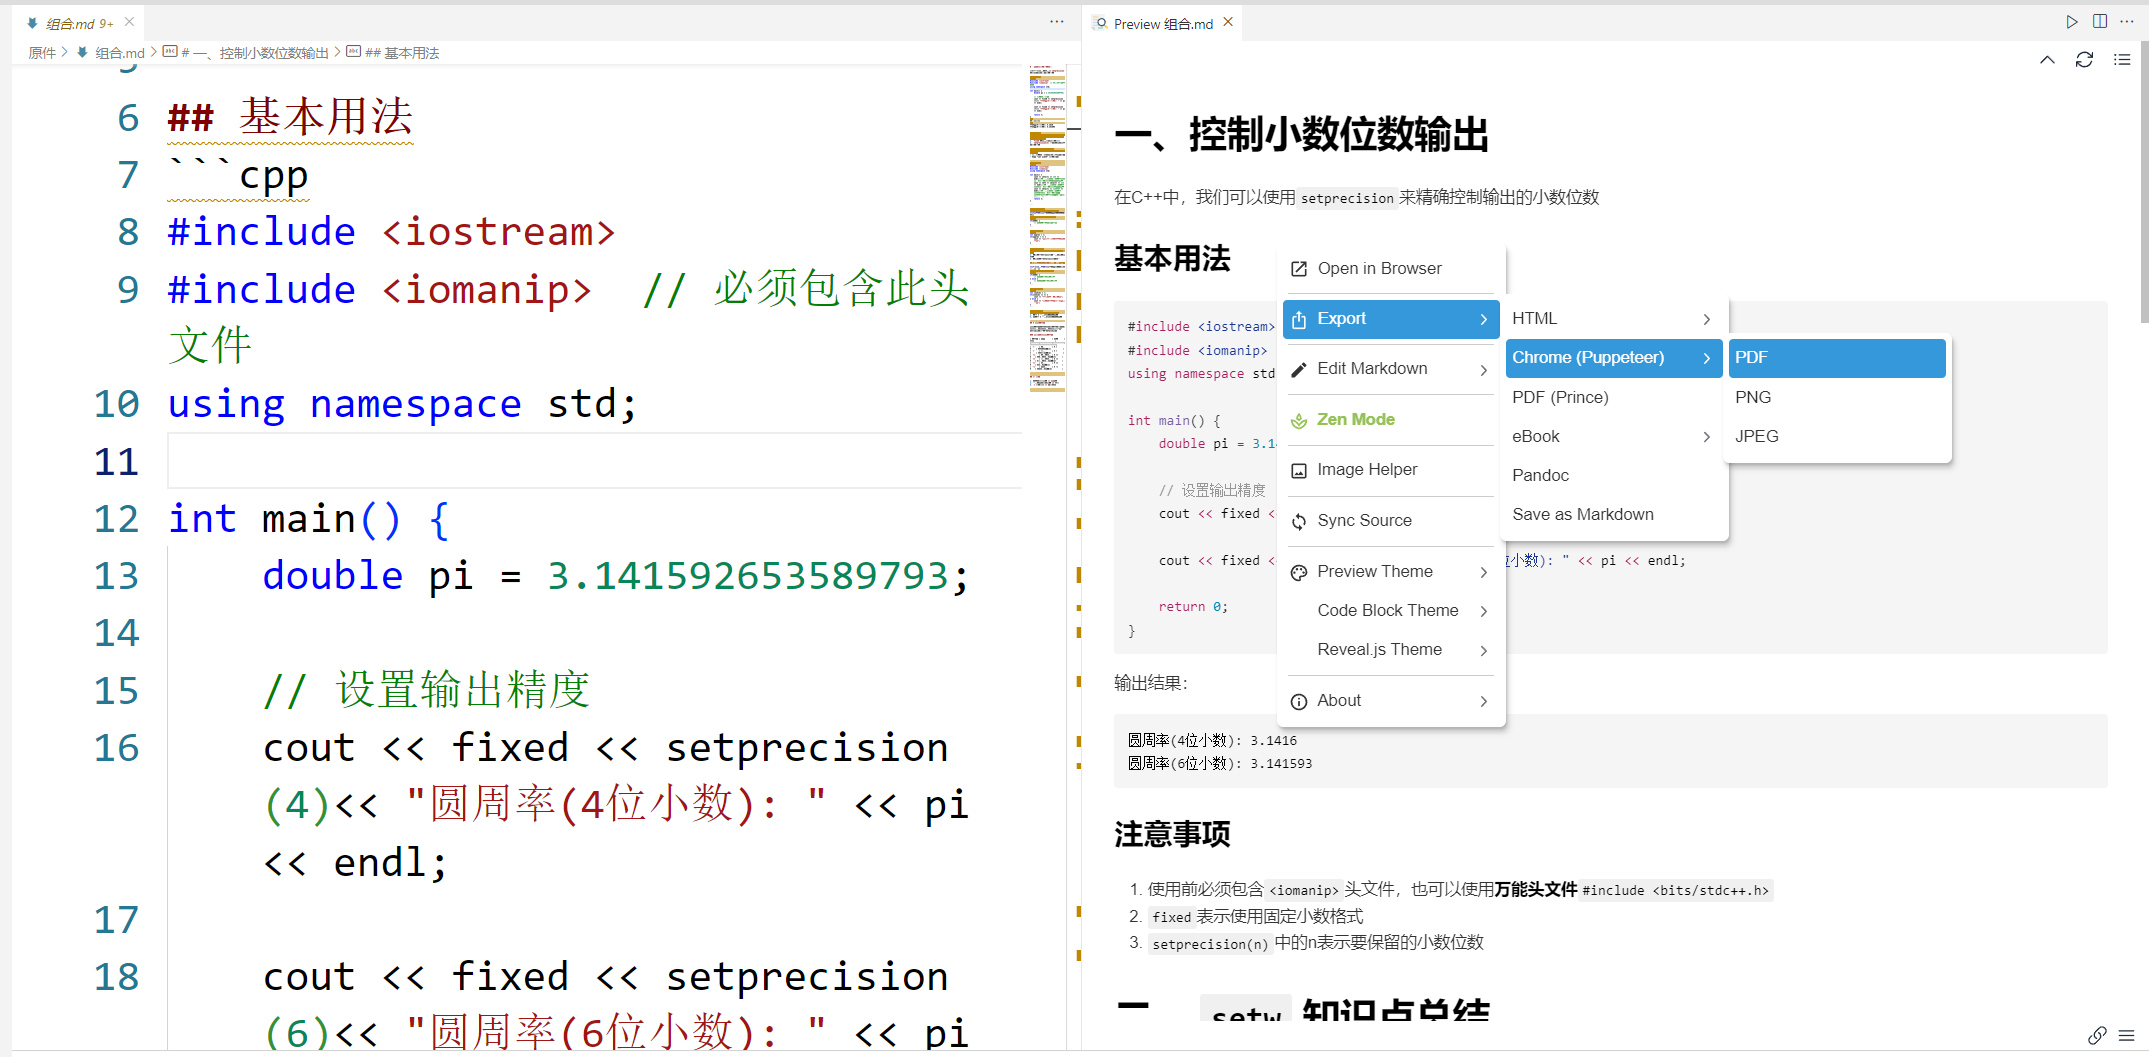Image resolution: width=2149 pixels, height=1057 pixels.
Task: Click 组合.md in breadcrumb path
Action: (120, 53)
